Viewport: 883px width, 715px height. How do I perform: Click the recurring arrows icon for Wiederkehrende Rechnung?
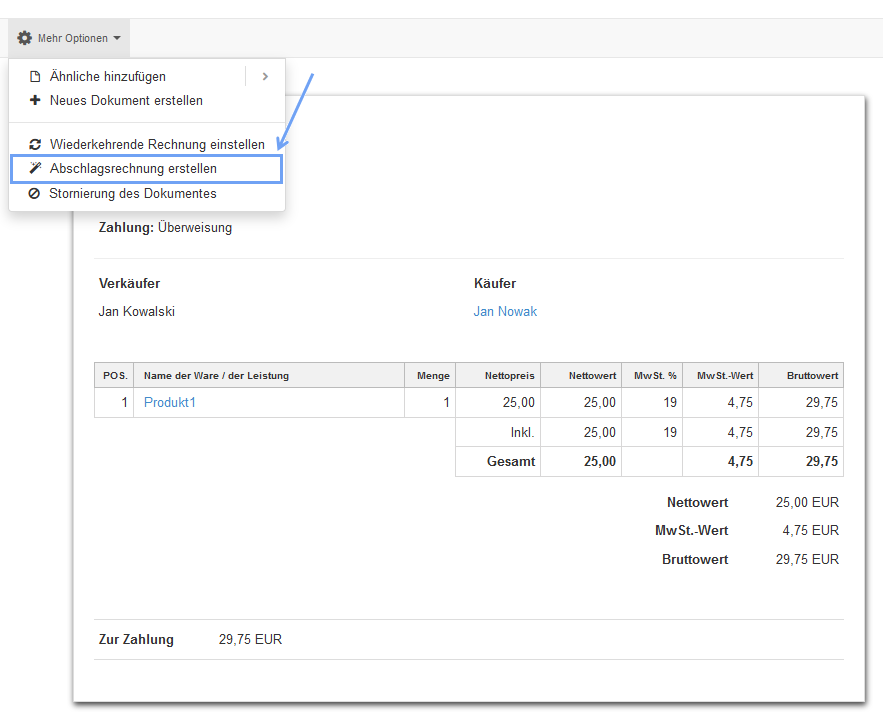[35, 145]
